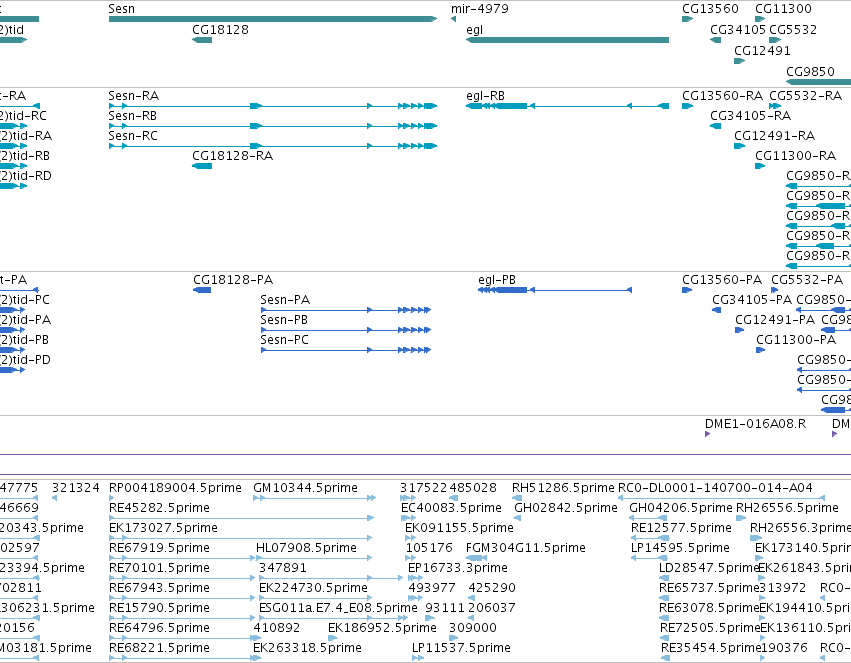851x663 pixels.
Task: Open the 347891 EST label
Action: (x=283, y=568)
